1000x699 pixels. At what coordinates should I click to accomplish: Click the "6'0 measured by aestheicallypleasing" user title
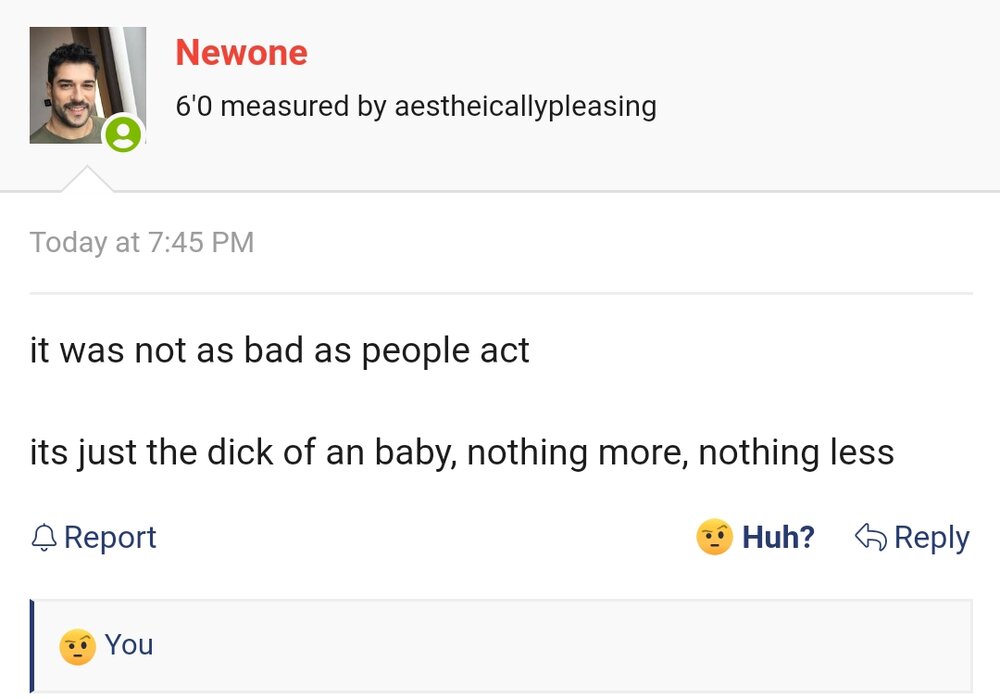click(x=416, y=106)
